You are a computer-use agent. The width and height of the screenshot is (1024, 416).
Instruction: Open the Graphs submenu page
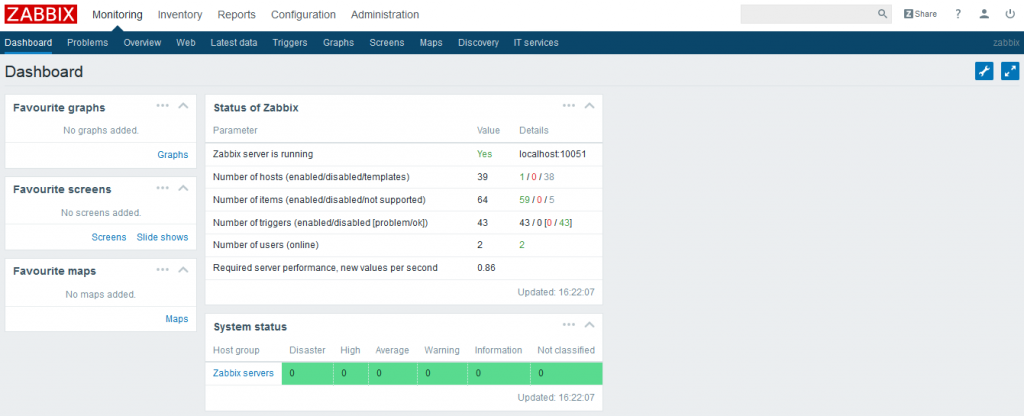(x=338, y=42)
